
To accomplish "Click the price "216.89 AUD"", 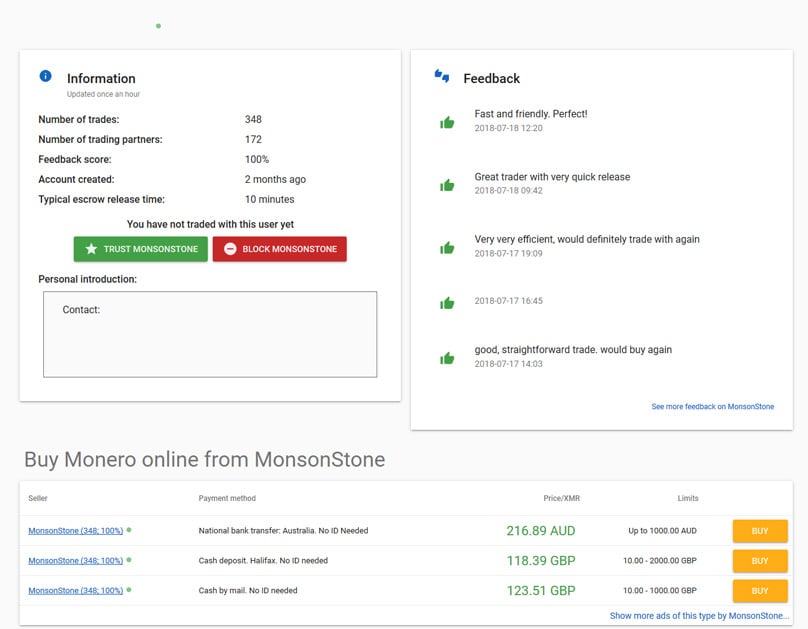I will point(541,531).
